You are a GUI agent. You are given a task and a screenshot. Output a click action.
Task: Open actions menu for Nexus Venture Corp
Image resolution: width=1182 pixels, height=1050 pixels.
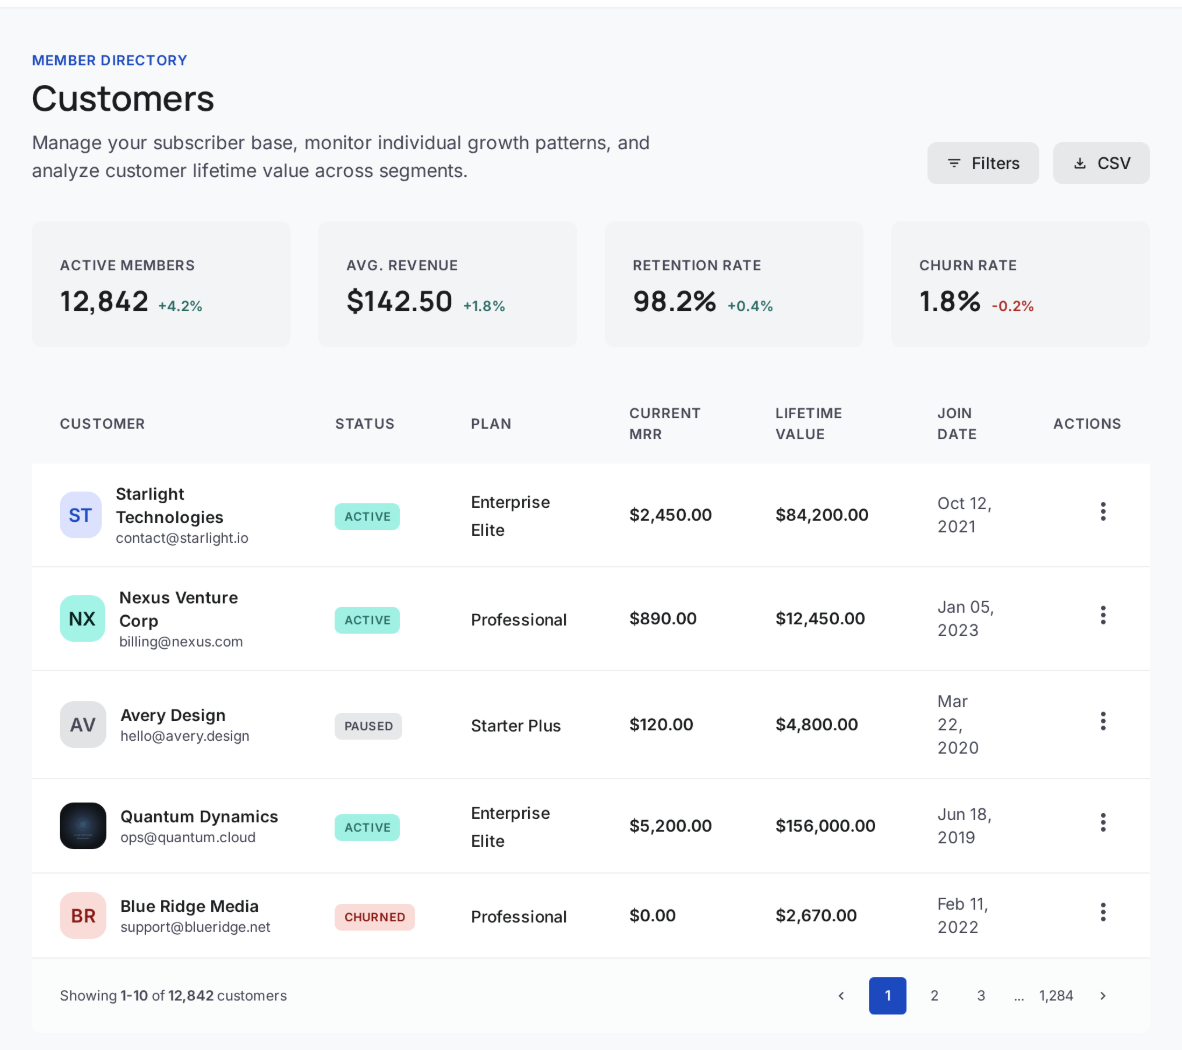click(x=1103, y=615)
